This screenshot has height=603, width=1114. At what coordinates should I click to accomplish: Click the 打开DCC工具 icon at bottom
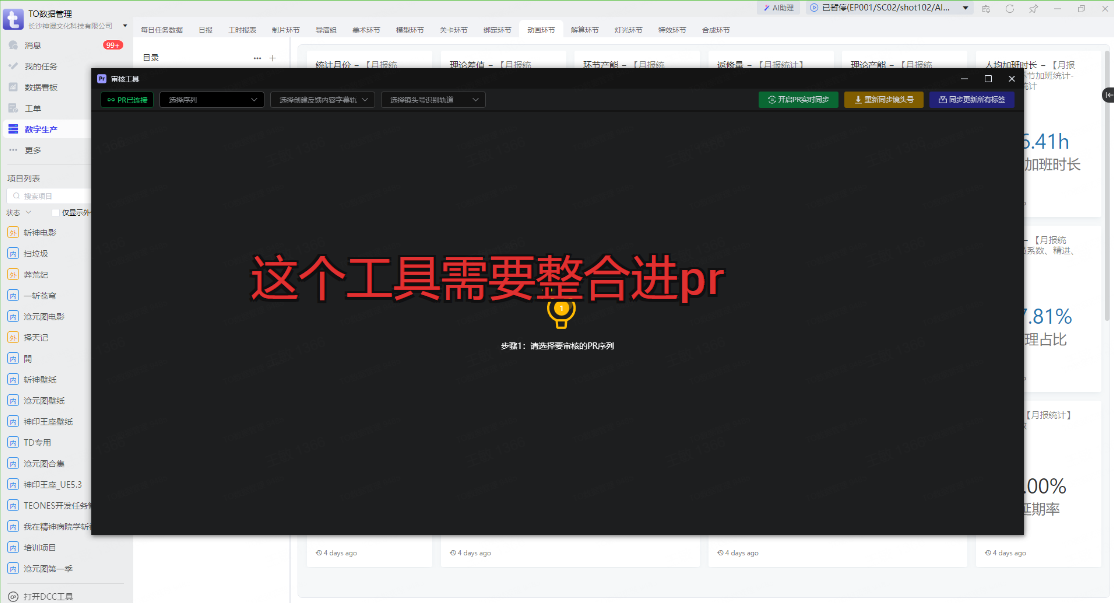(13, 596)
